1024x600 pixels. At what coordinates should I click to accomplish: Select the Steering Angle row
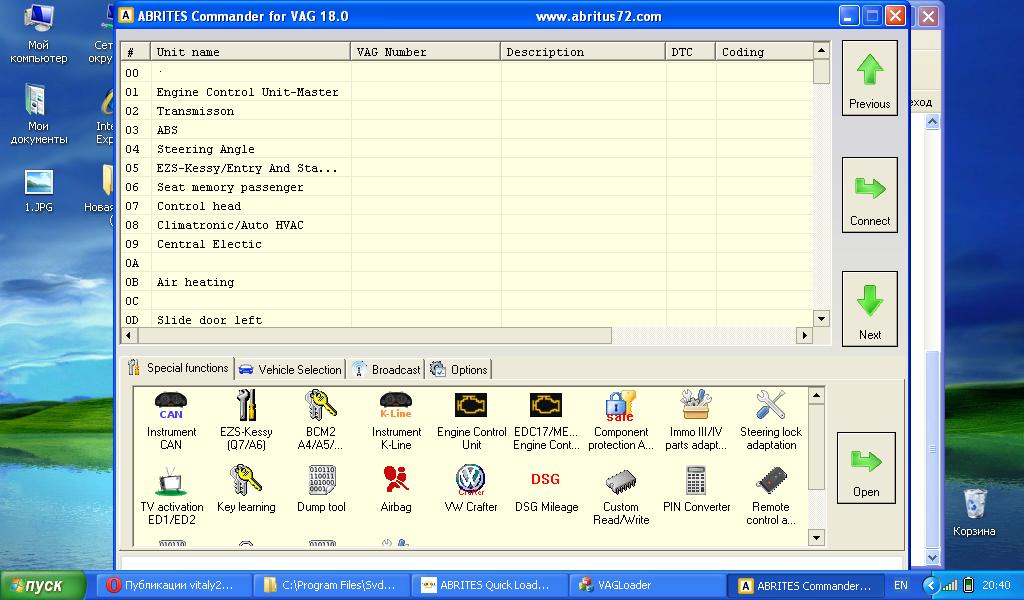(467, 149)
